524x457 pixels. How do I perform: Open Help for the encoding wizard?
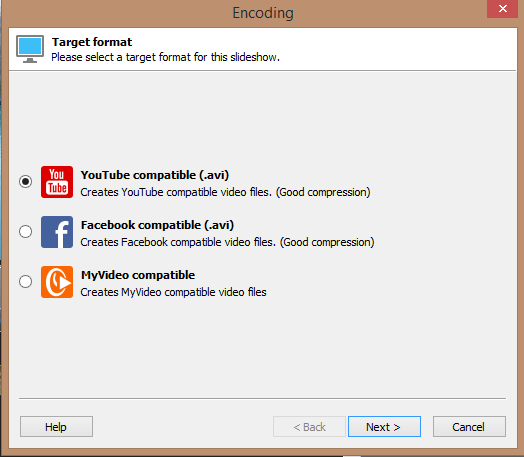(56, 427)
